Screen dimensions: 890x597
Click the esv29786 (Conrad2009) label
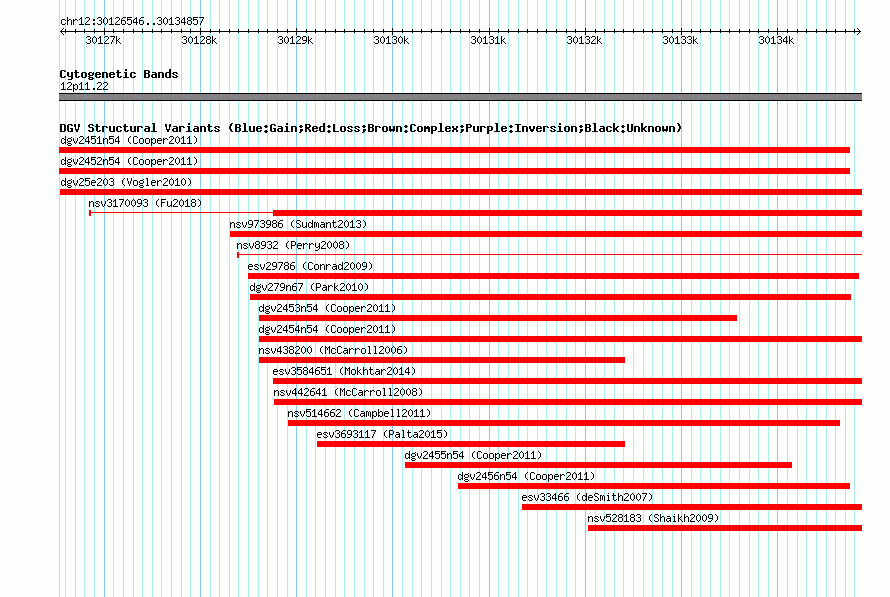[x=310, y=266]
